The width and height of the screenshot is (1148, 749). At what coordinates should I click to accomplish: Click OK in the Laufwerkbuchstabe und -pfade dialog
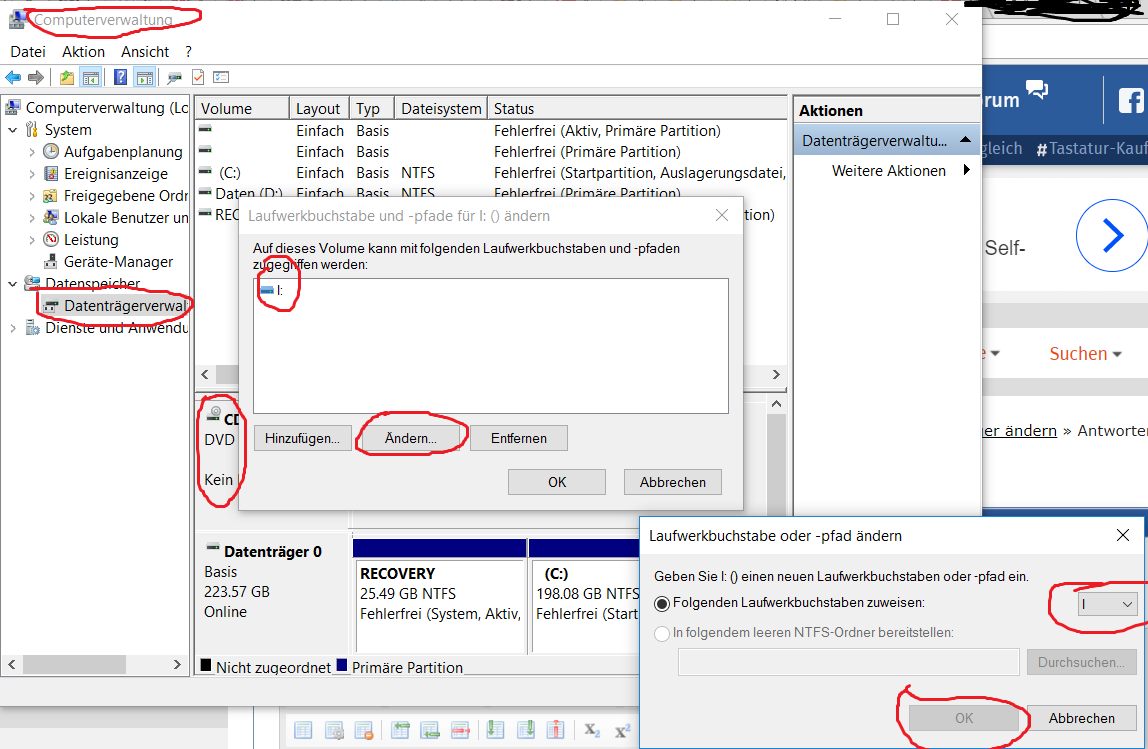point(556,482)
